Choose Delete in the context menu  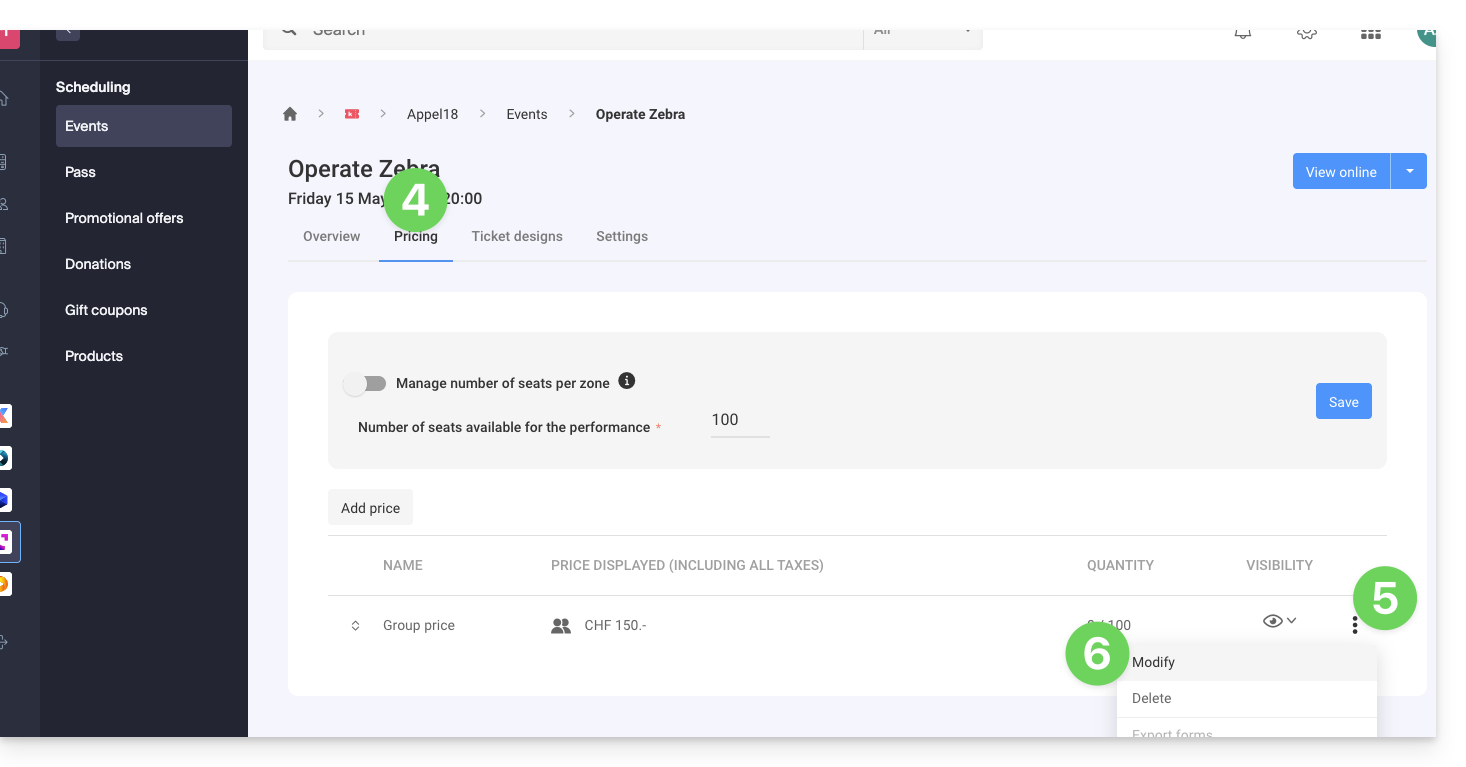click(1151, 698)
